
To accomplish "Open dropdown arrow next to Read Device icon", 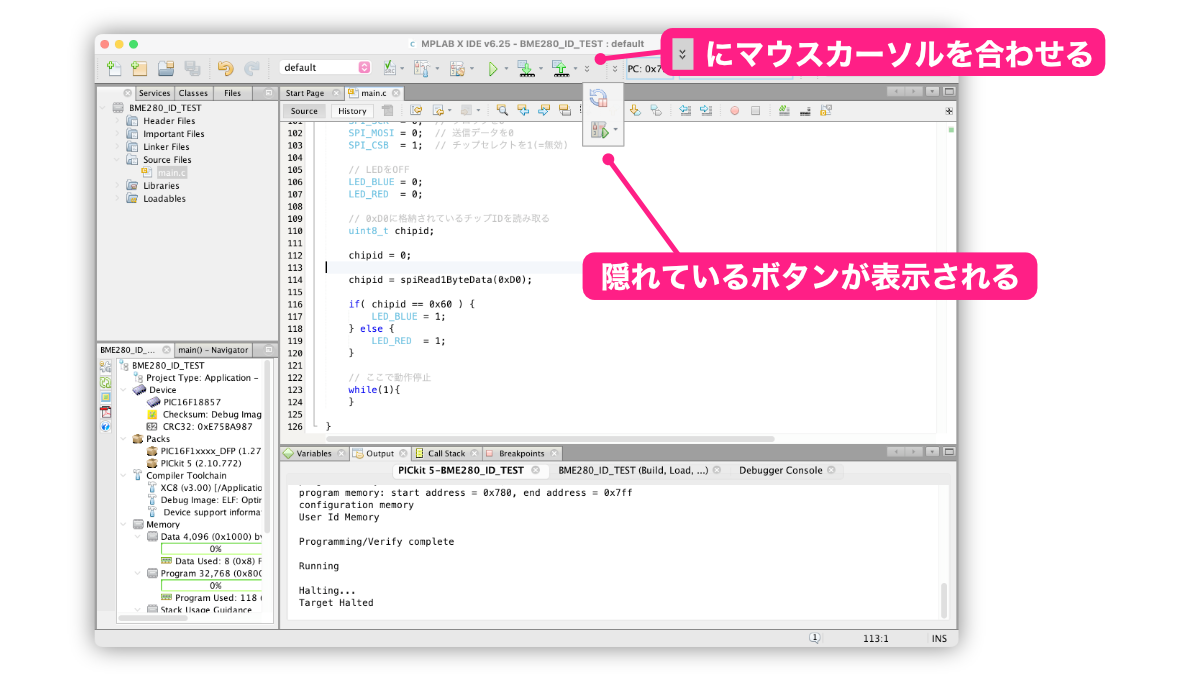I will (x=576, y=69).
